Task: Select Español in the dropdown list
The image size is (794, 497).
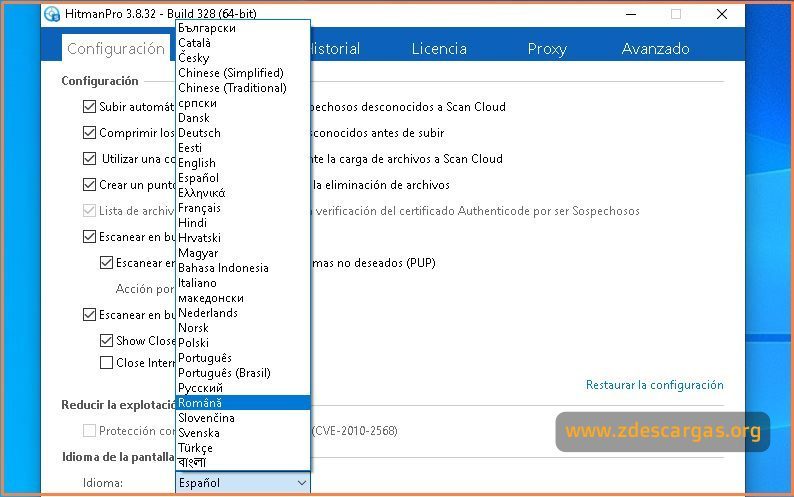Action: click(243, 178)
